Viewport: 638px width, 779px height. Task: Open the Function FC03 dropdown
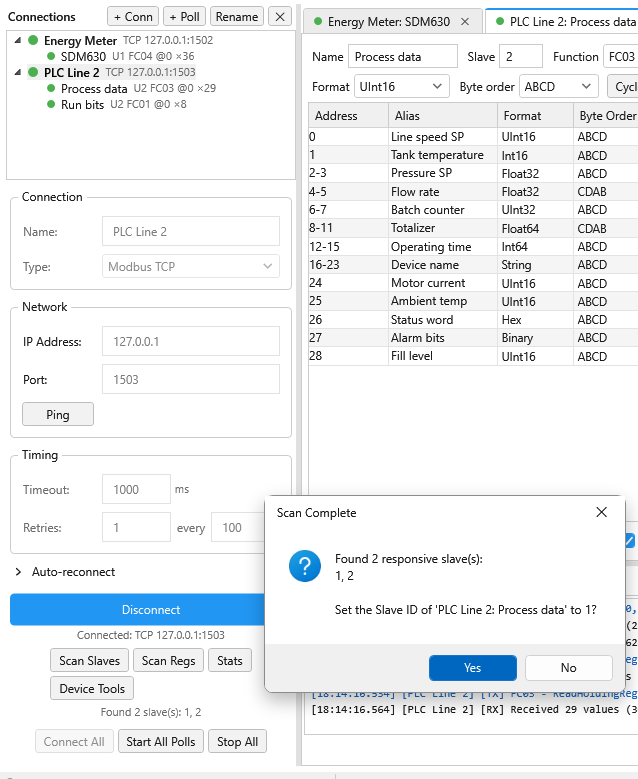621,57
